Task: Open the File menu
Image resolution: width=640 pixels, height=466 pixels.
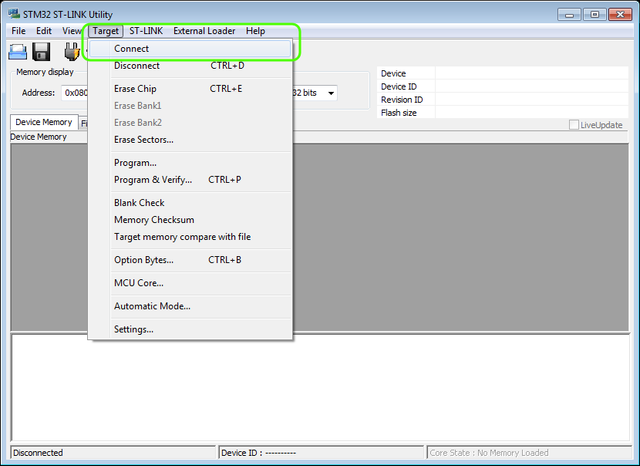Action: [x=18, y=31]
